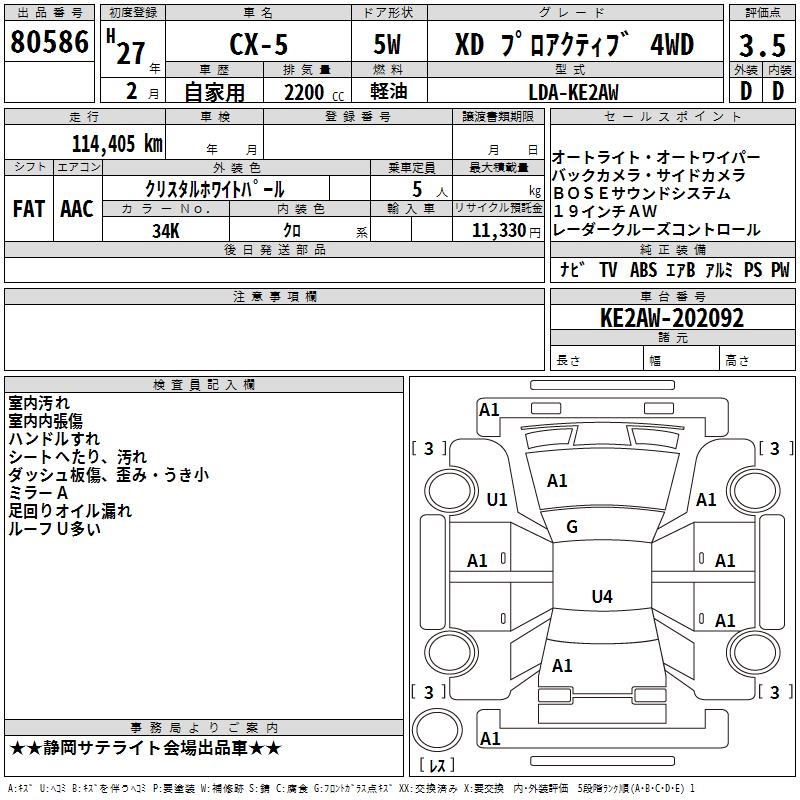Click the A1 mark on rear bumper
Image resolution: width=800 pixels, height=800 pixels.
click(490, 738)
